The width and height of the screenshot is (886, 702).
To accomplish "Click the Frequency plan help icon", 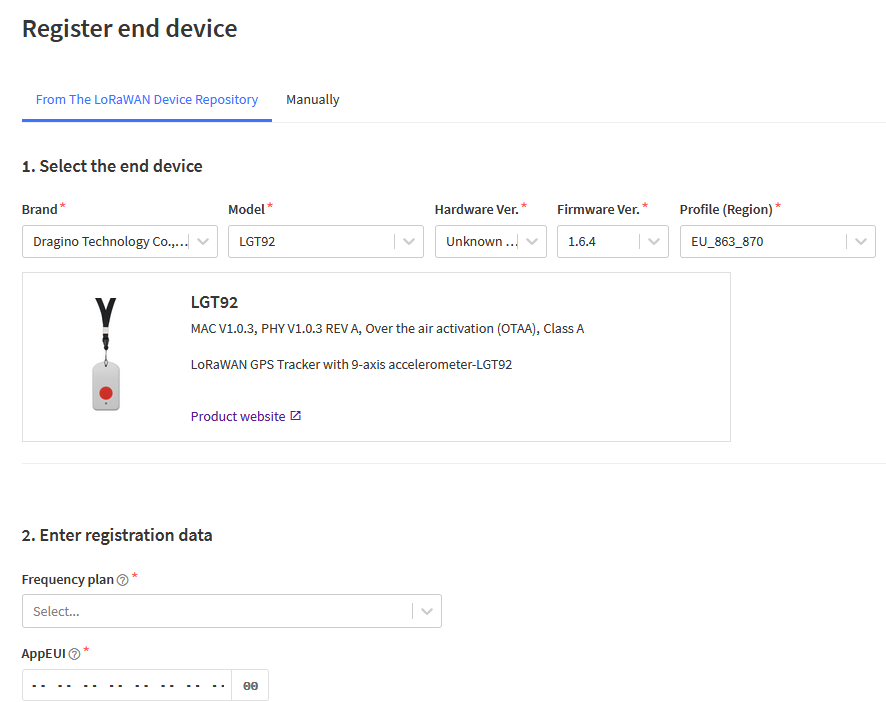I will (x=122, y=580).
